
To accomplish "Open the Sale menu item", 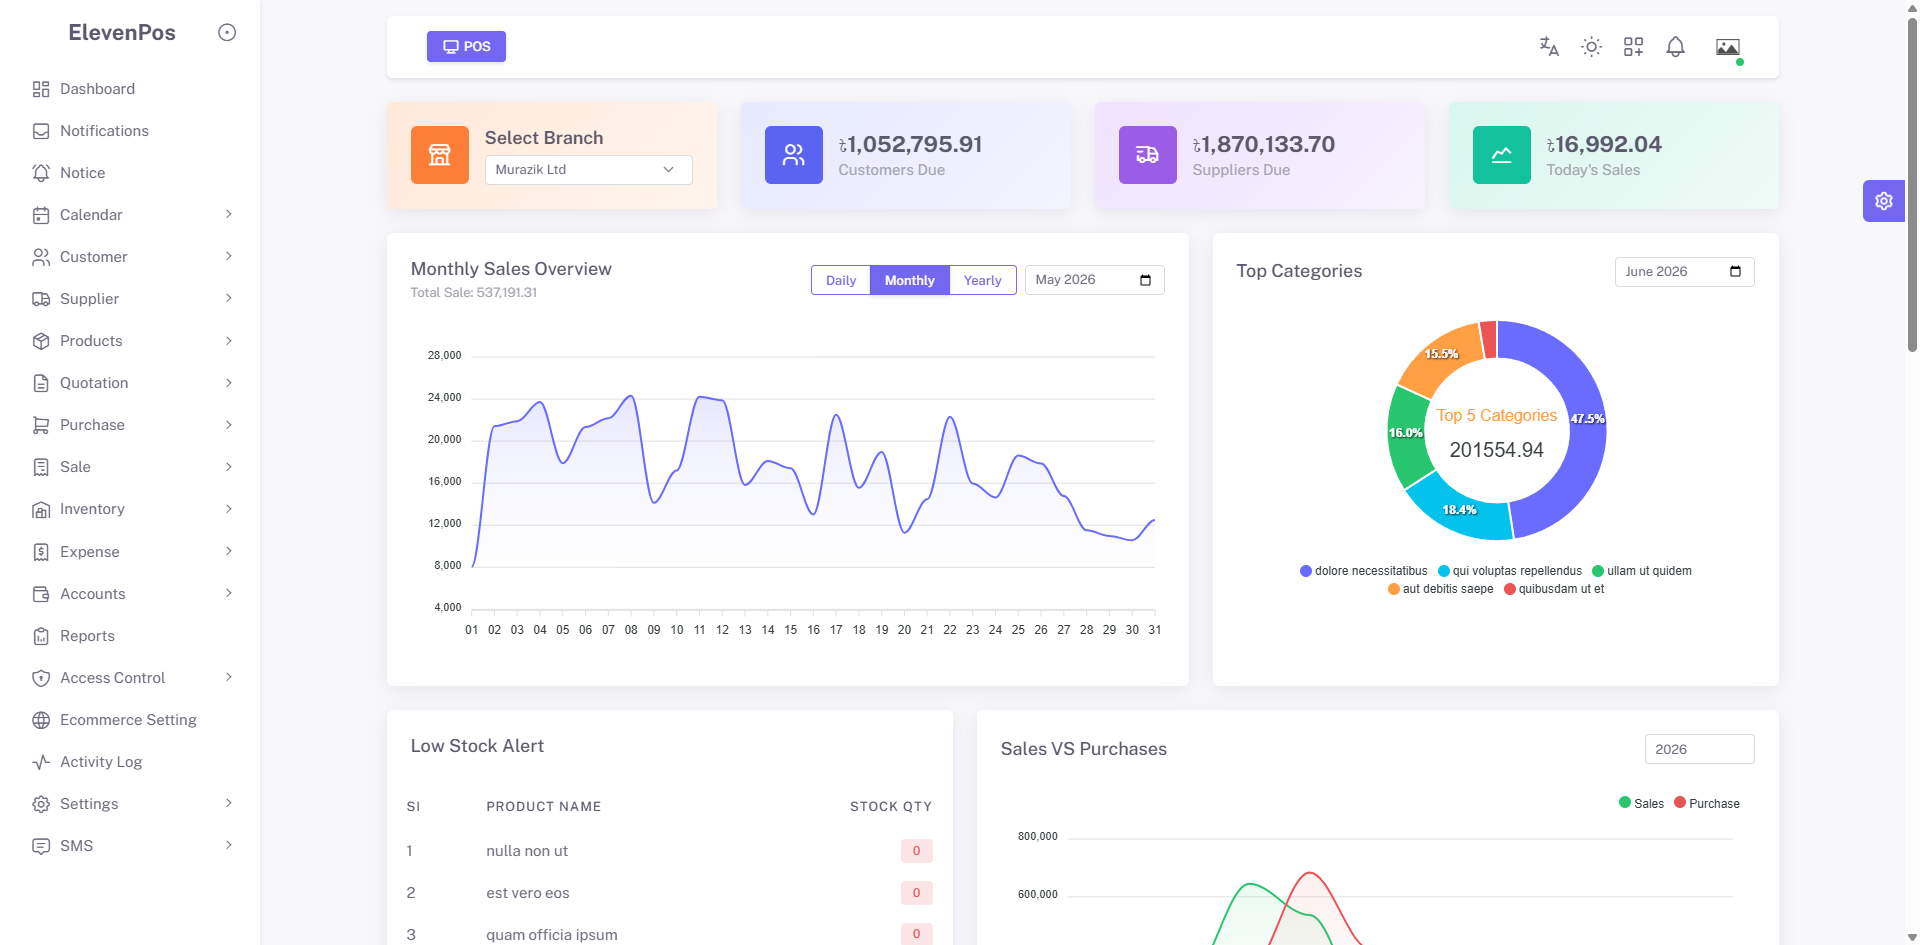I will 132,467.
